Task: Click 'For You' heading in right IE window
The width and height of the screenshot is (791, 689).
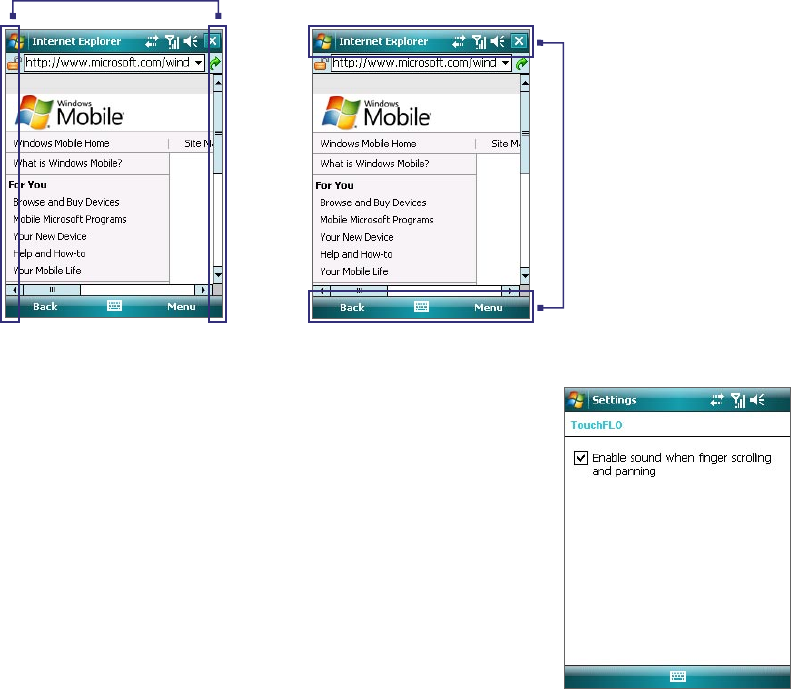Action: click(x=334, y=186)
